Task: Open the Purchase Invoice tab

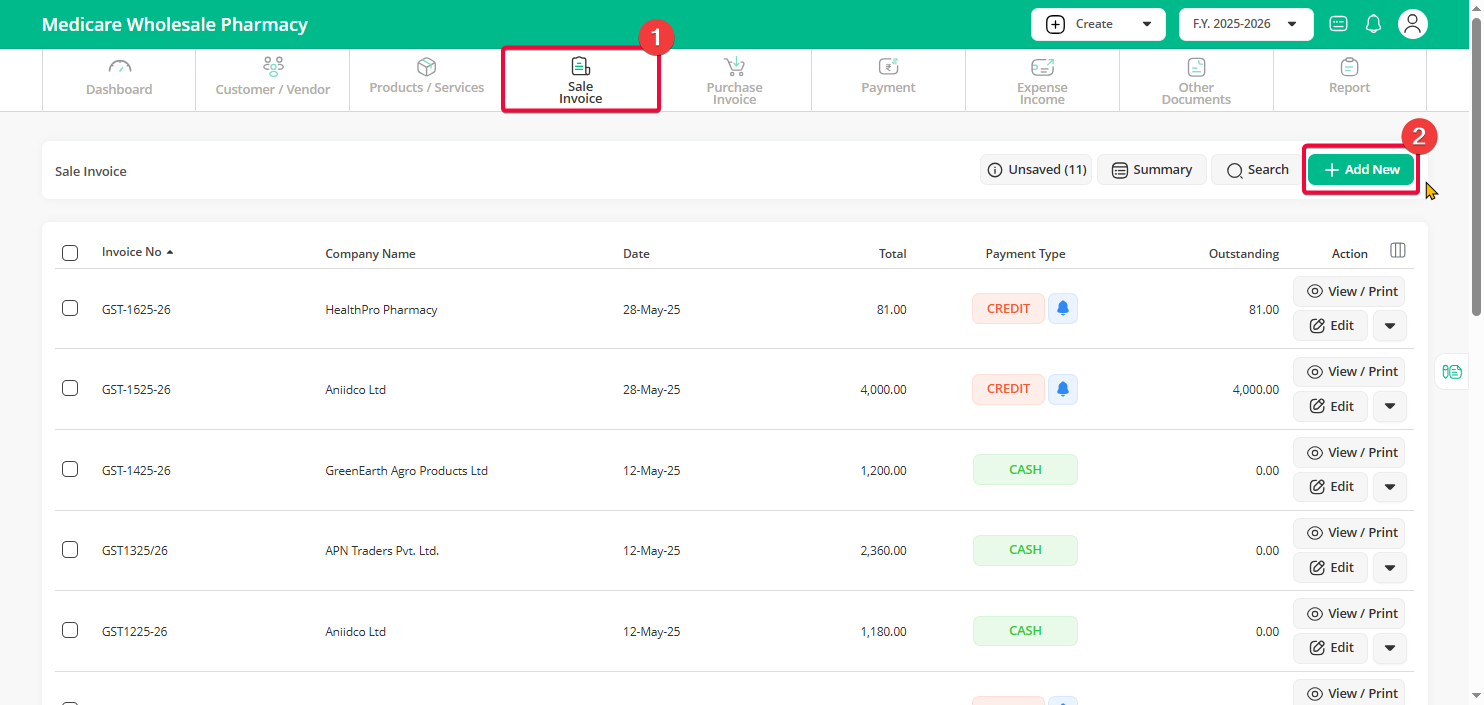Action: (x=735, y=81)
